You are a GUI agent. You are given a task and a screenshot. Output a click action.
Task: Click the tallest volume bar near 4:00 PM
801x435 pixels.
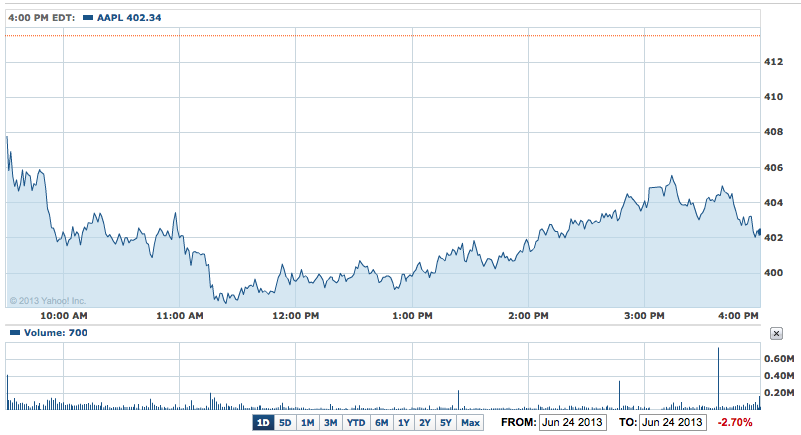(718, 380)
